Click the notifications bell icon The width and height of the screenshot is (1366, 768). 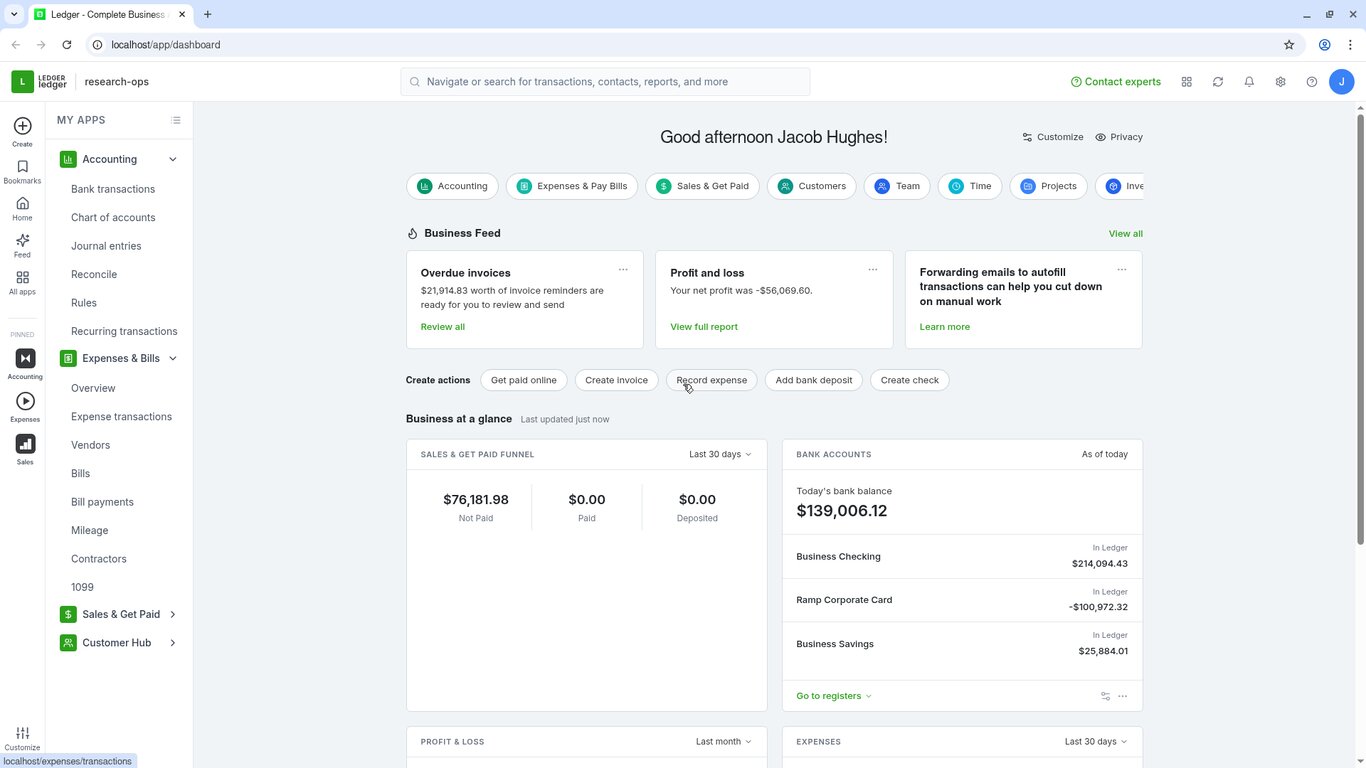(x=1249, y=82)
